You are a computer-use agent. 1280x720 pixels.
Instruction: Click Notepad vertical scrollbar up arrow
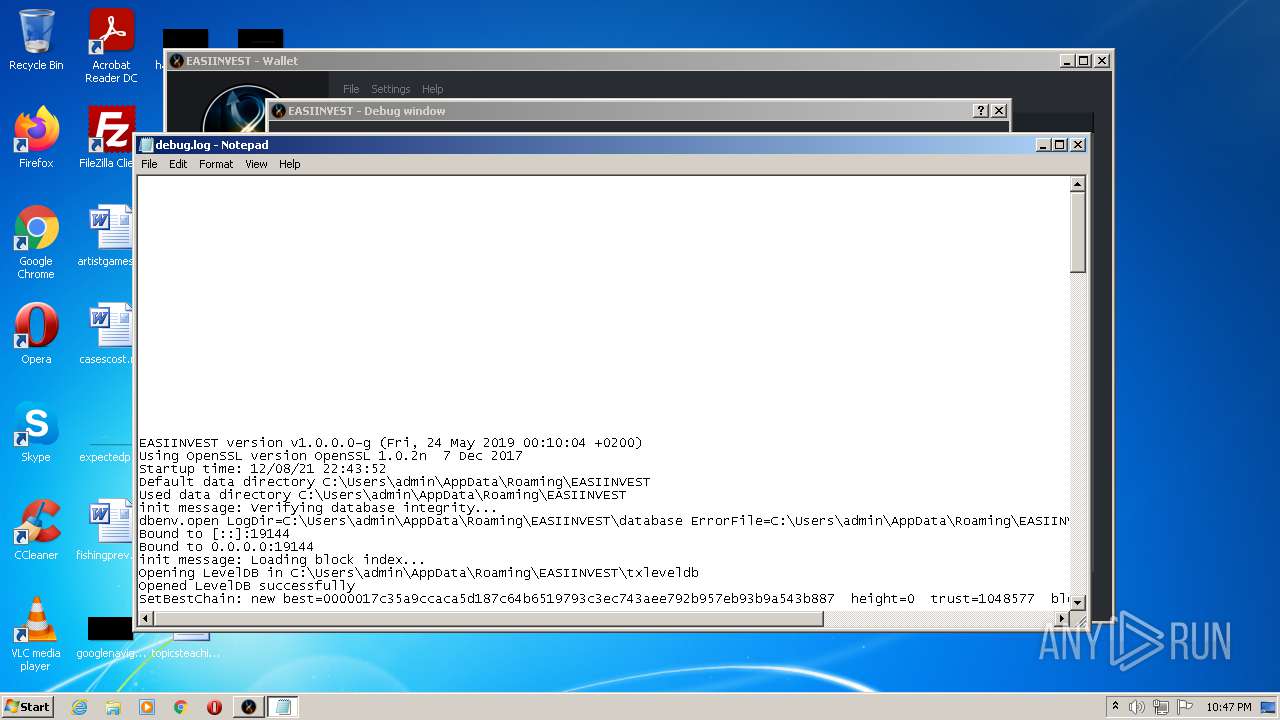pos(1078,185)
